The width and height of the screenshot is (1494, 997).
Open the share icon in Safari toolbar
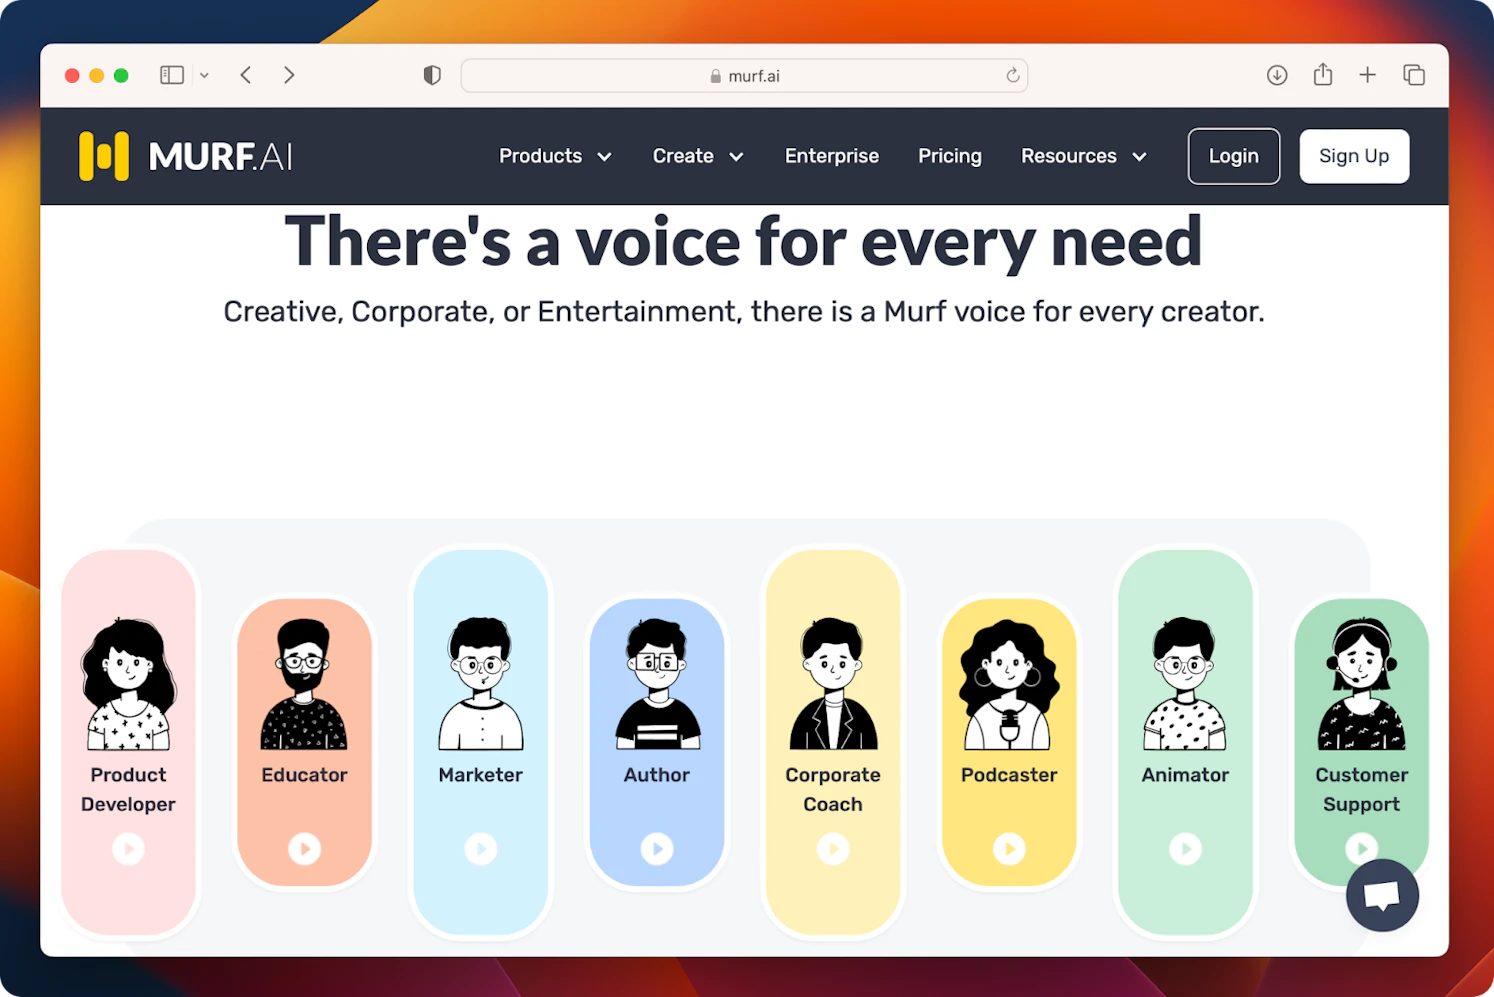pos(1323,74)
